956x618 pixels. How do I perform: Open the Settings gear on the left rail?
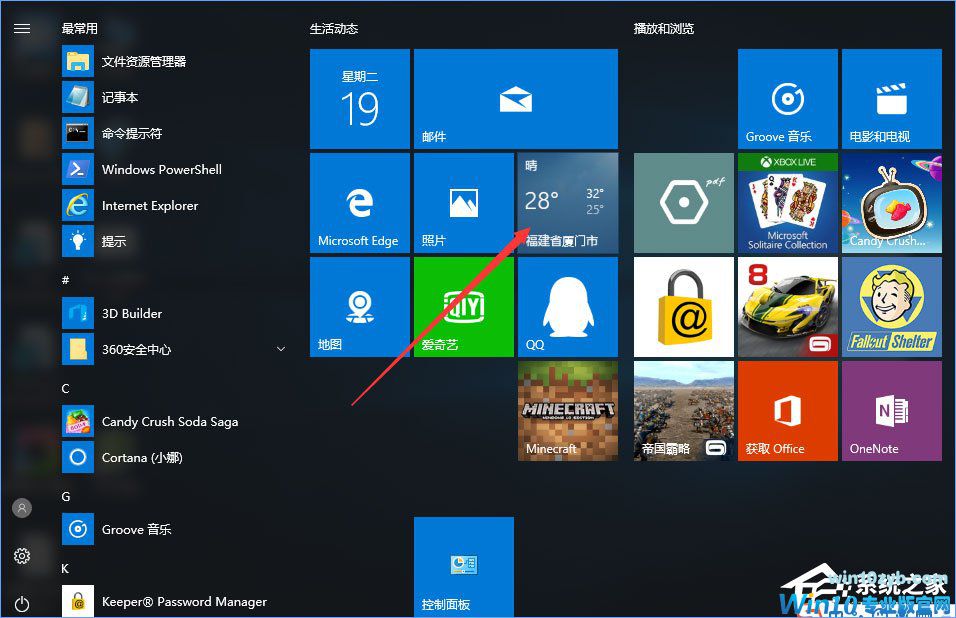click(22, 556)
